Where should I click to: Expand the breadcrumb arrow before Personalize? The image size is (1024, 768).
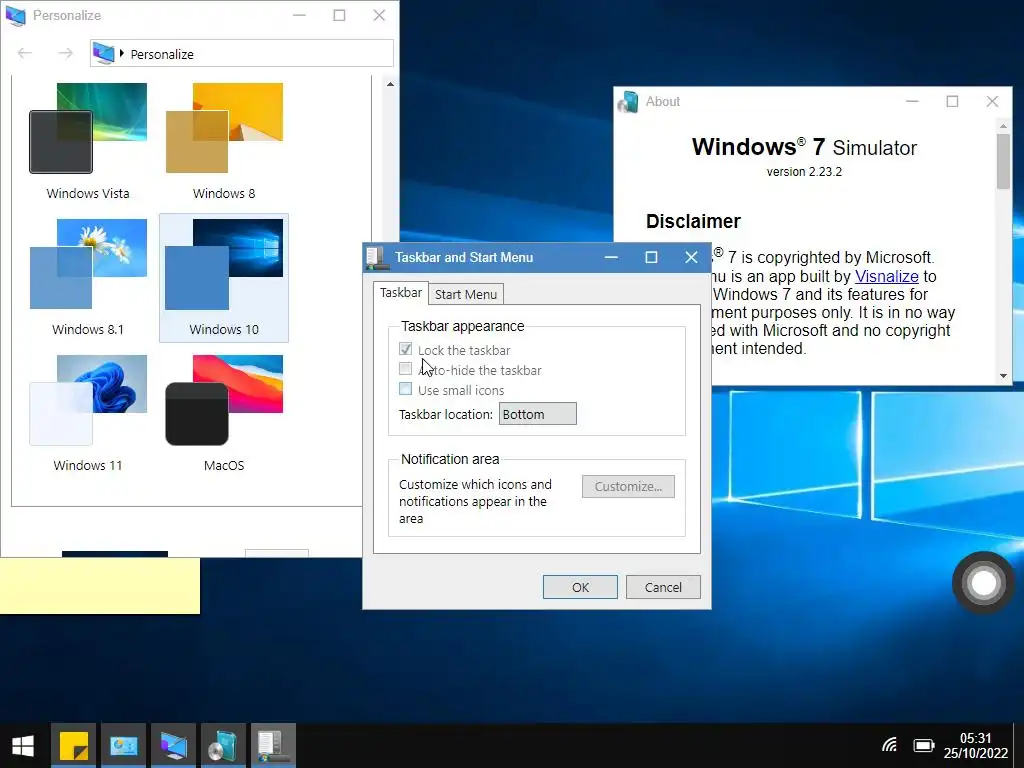tap(121, 54)
